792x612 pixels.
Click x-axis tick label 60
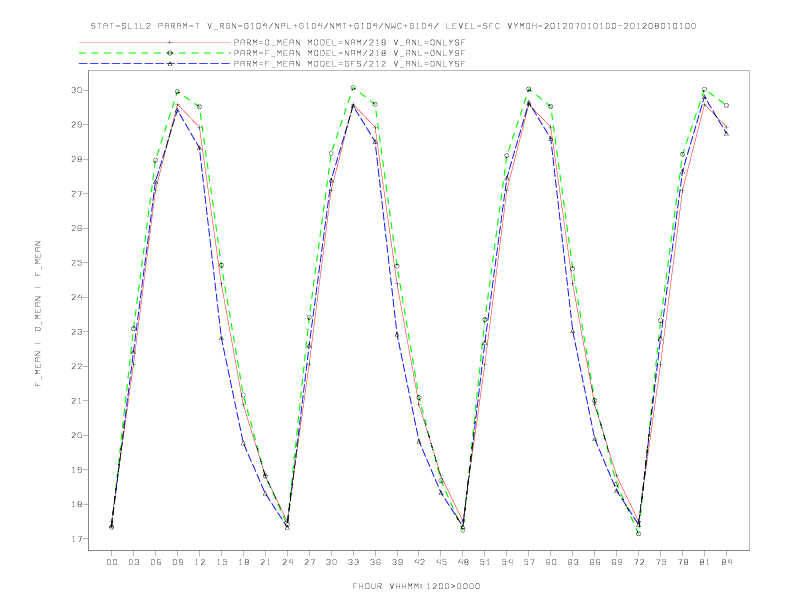point(551,562)
